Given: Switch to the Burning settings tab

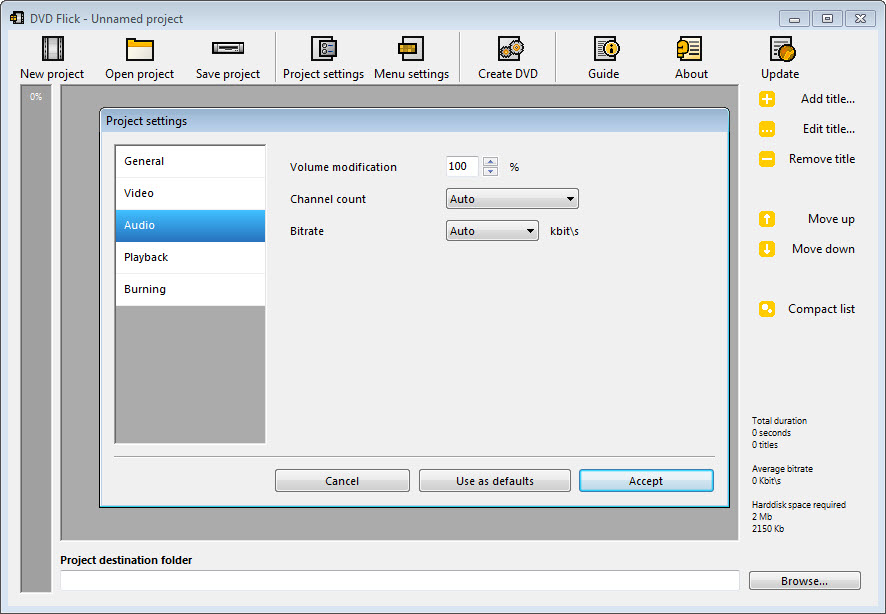Looking at the screenshot, I should click(x=190, y=288).
